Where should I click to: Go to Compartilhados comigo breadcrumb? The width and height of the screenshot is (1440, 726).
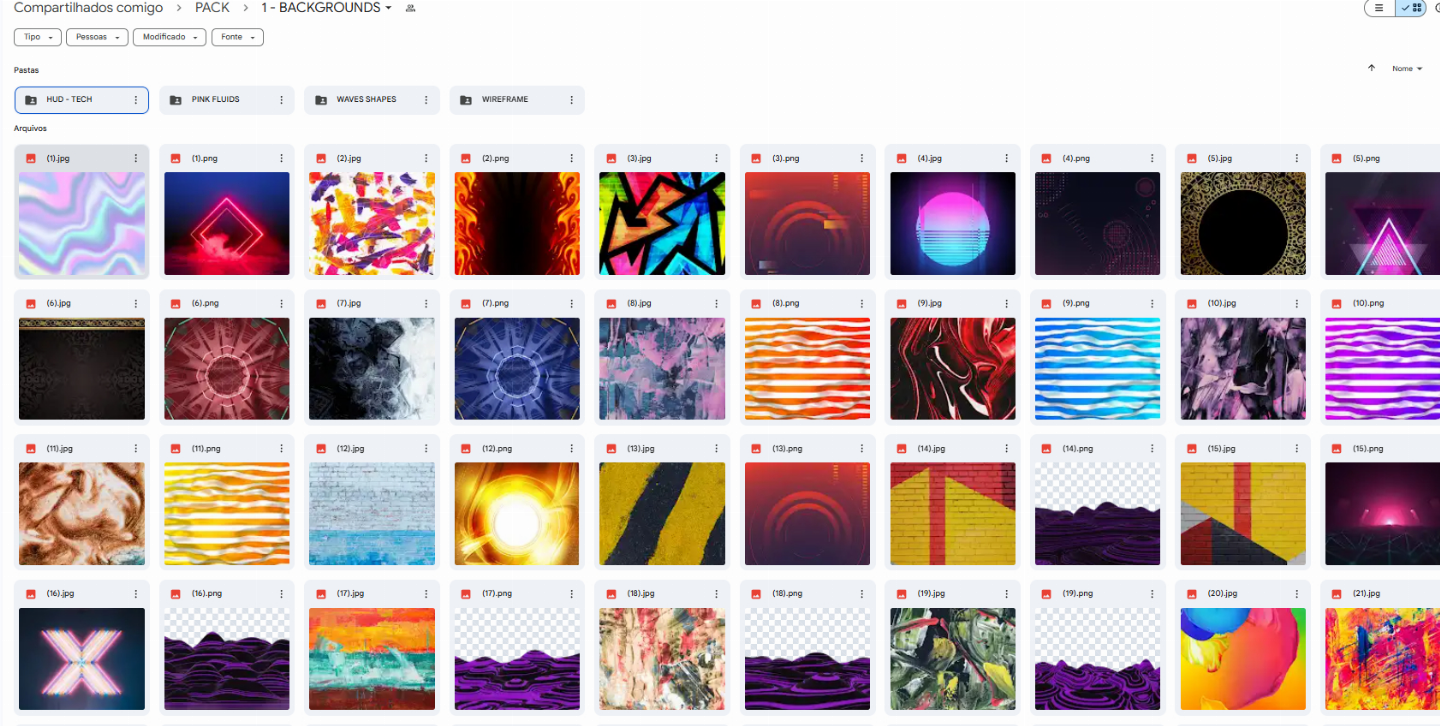point(88,8)
